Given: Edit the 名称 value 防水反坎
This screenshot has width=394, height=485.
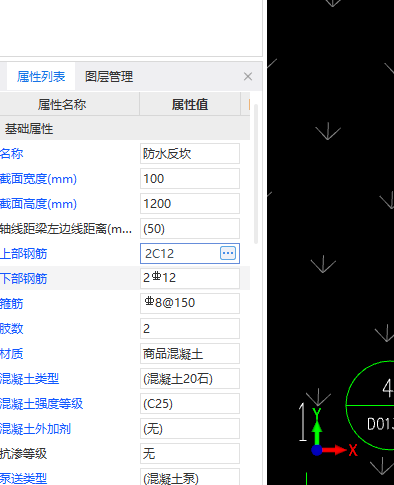Looking at the screenshot, I should coord(190,154).
